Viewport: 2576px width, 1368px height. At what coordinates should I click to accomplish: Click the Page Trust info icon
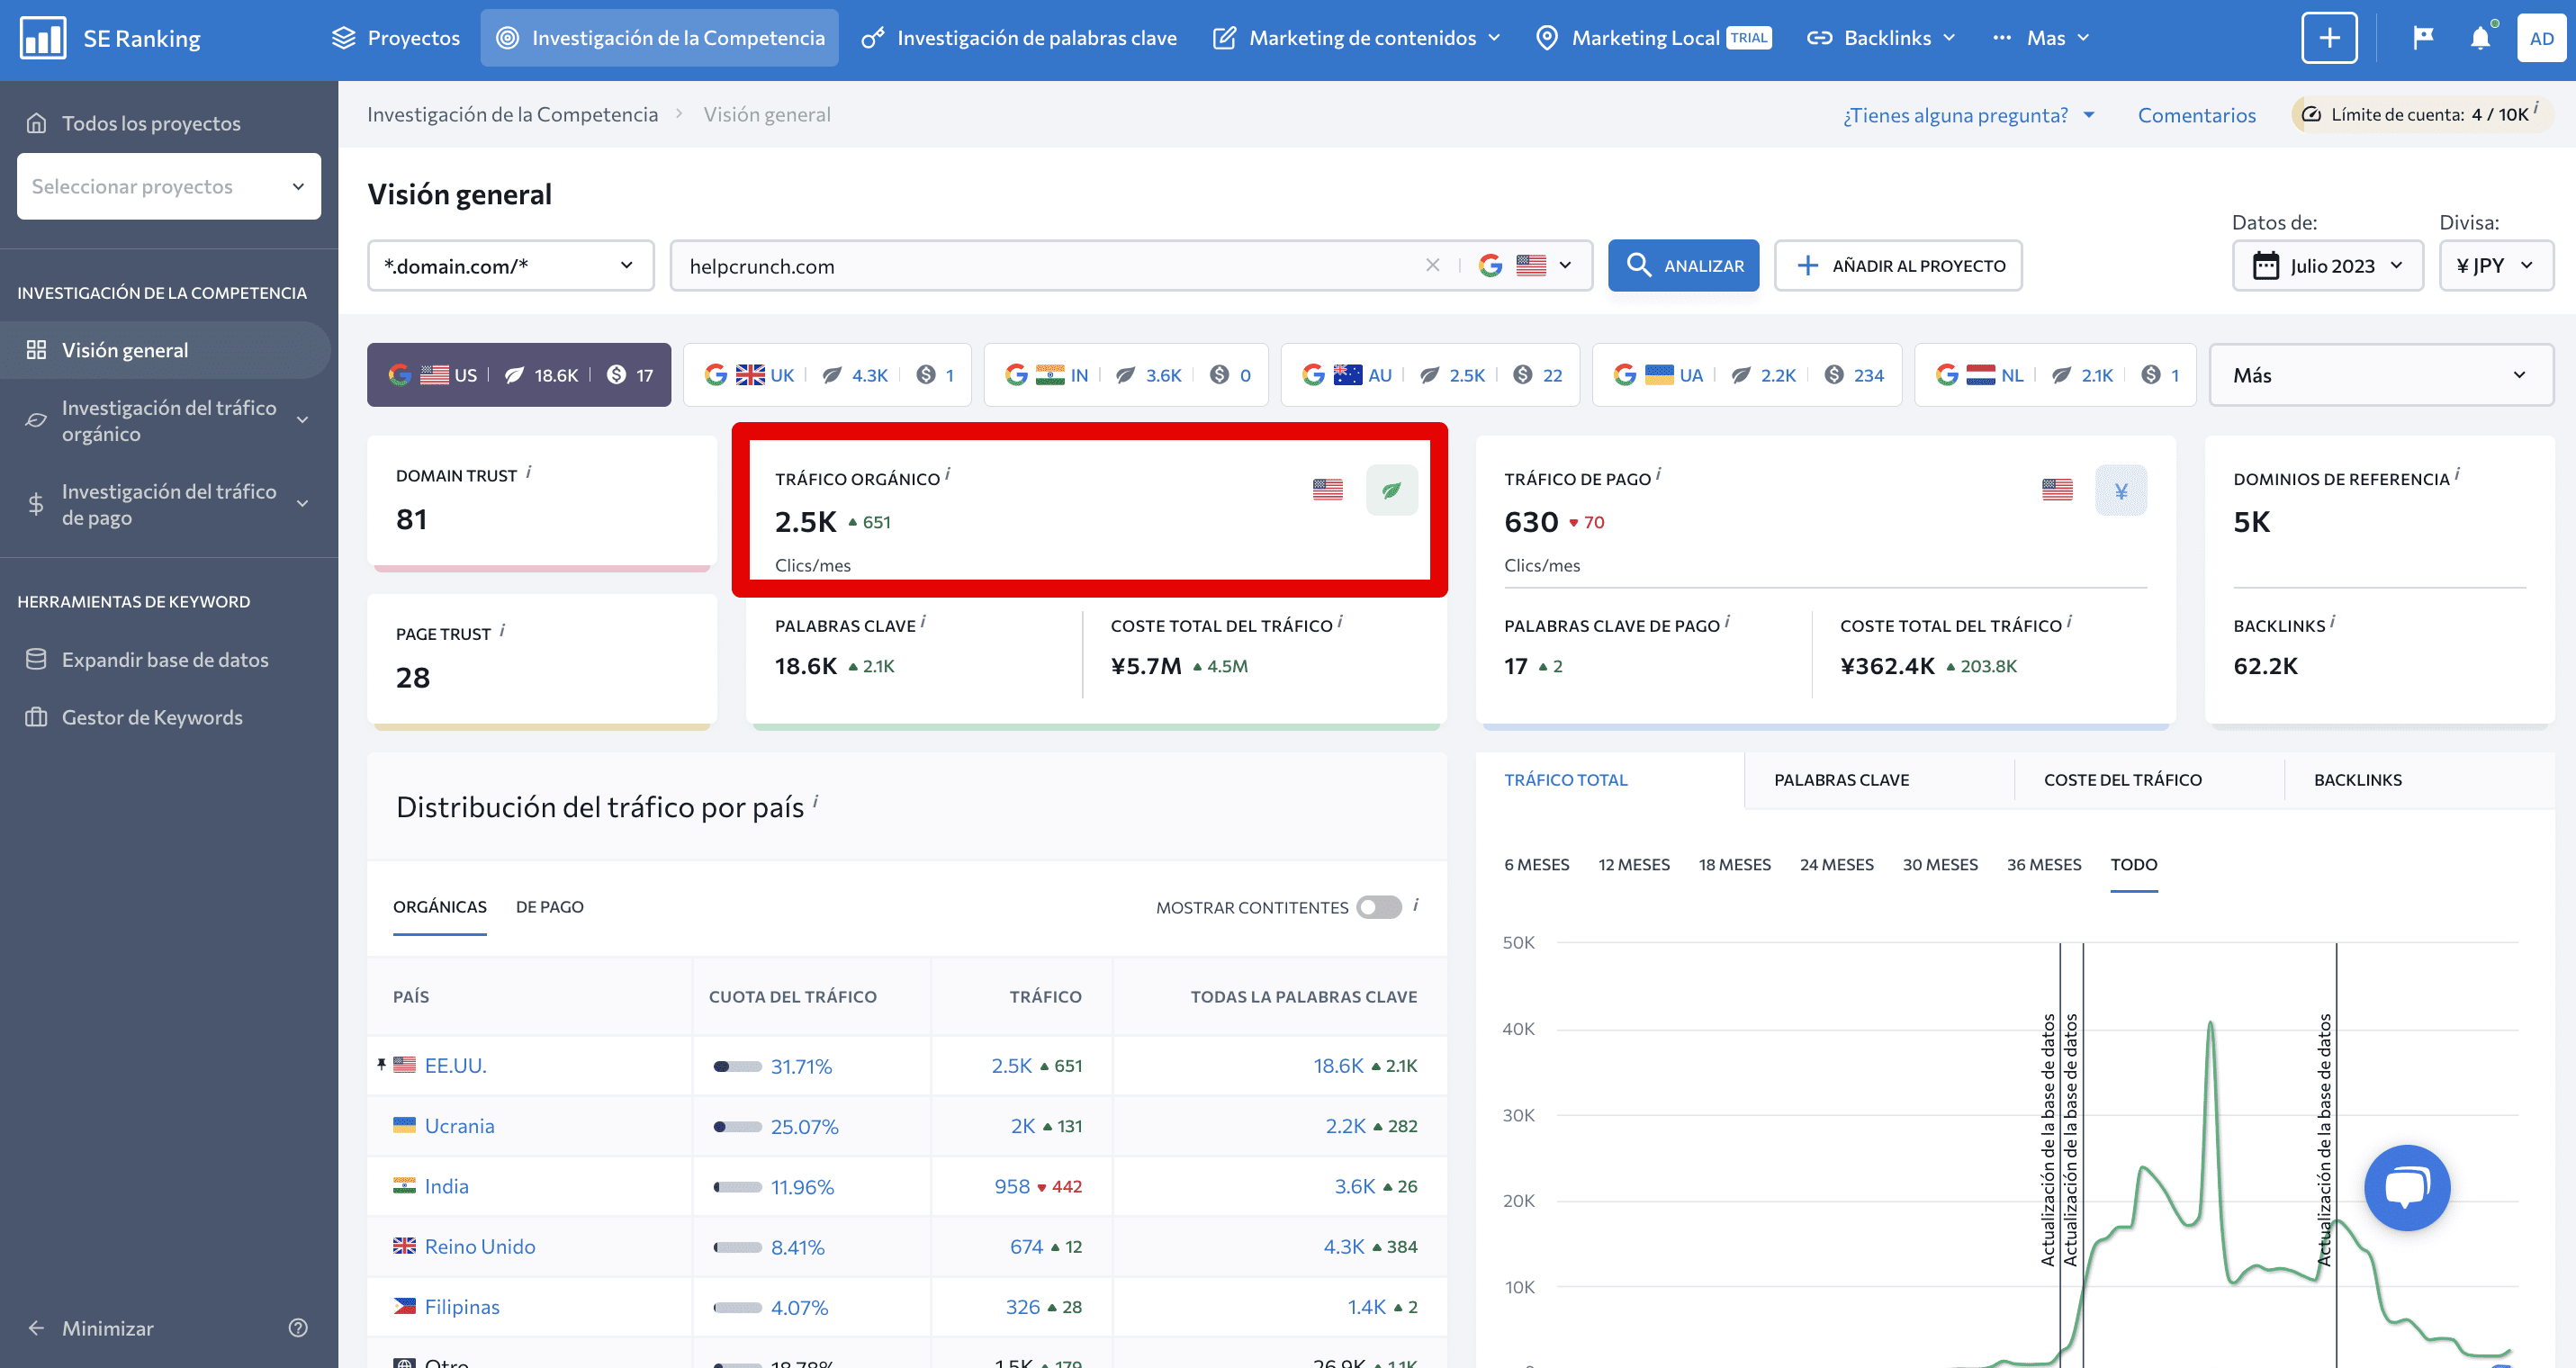coord(502,630)
